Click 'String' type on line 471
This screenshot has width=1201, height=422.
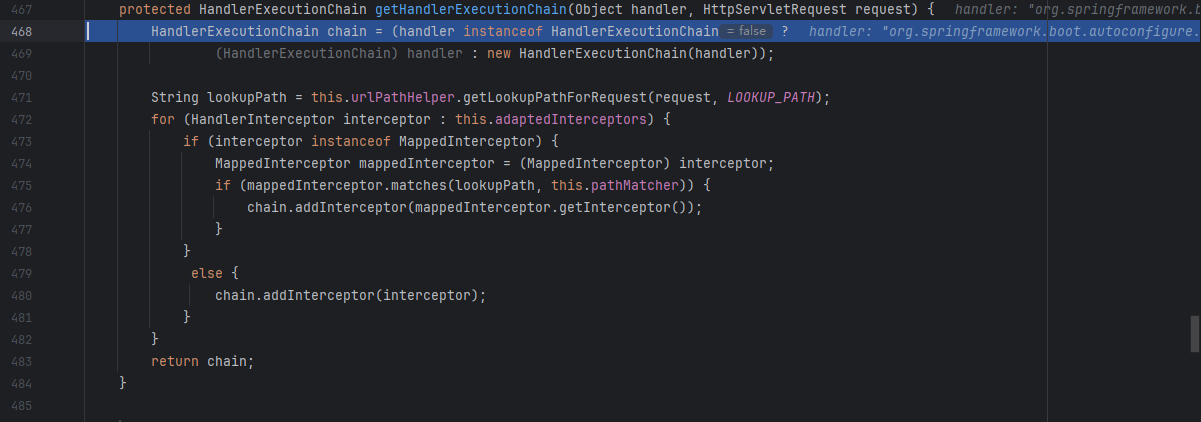tap(175, 97)
